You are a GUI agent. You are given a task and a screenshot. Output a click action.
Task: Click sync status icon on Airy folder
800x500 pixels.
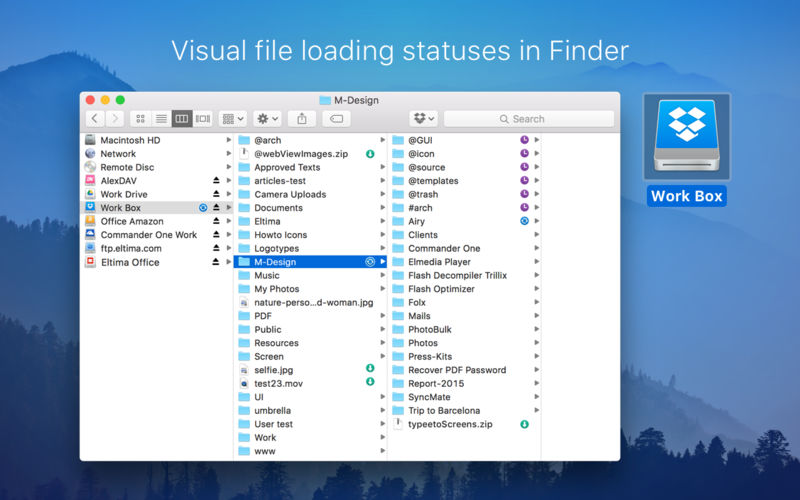pos(524,221)
